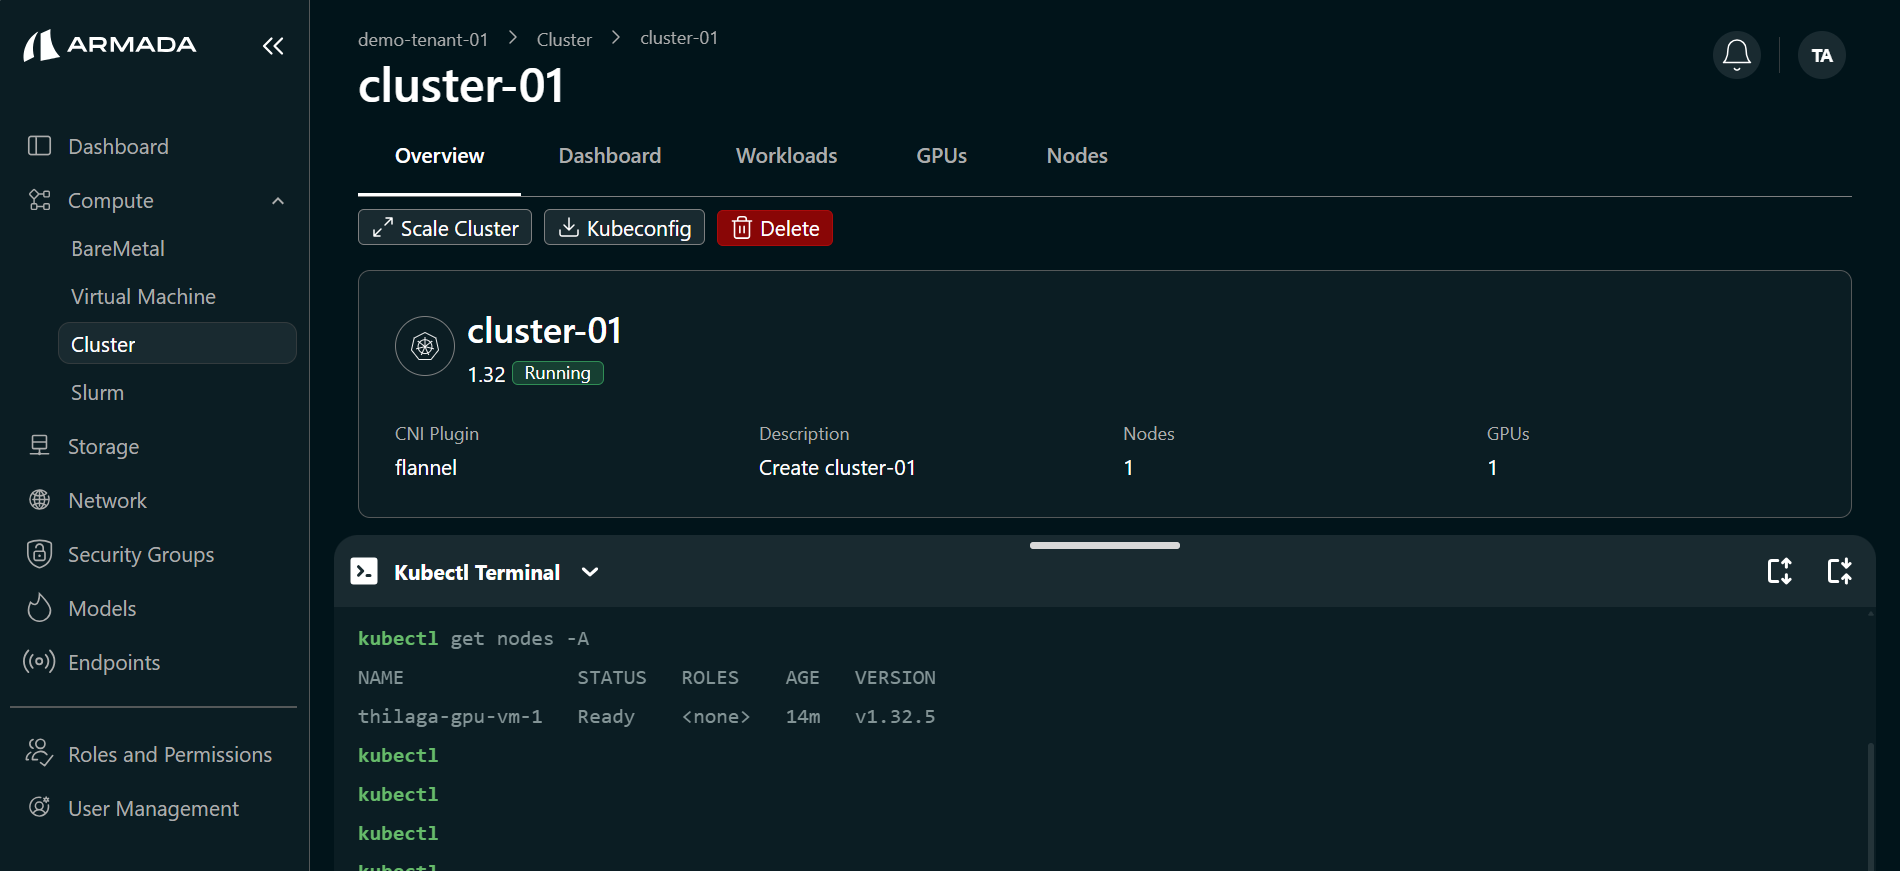
Task: Open the Nodes tab
Action: coord(1076,156)
